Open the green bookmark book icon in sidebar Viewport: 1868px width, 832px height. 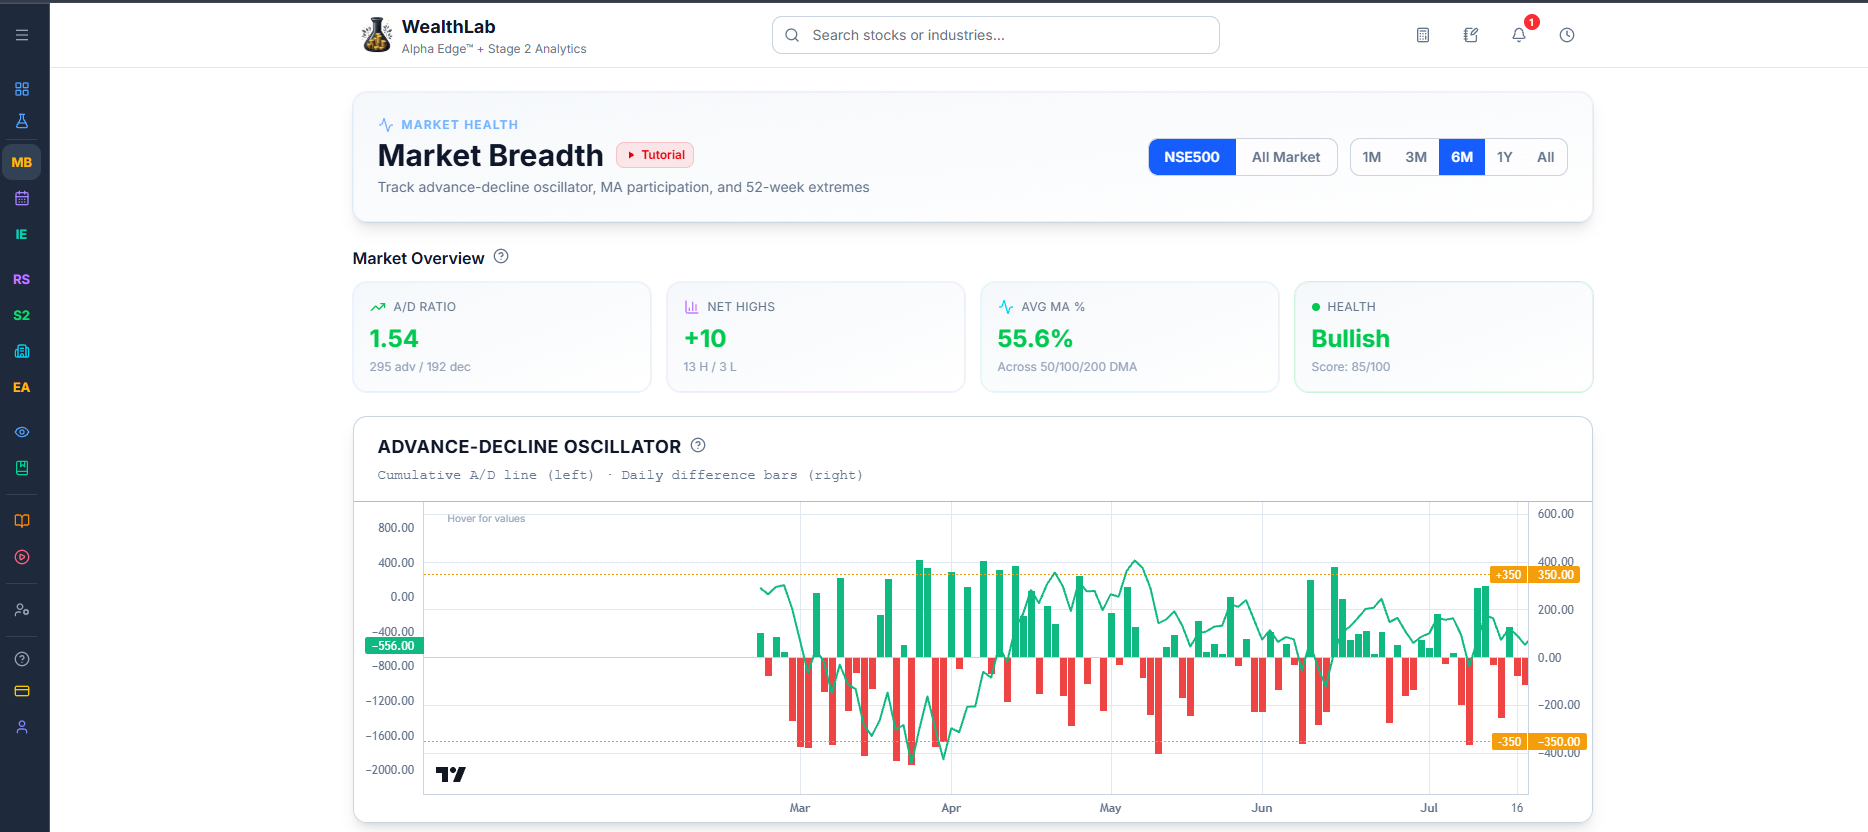pos(22,468)
